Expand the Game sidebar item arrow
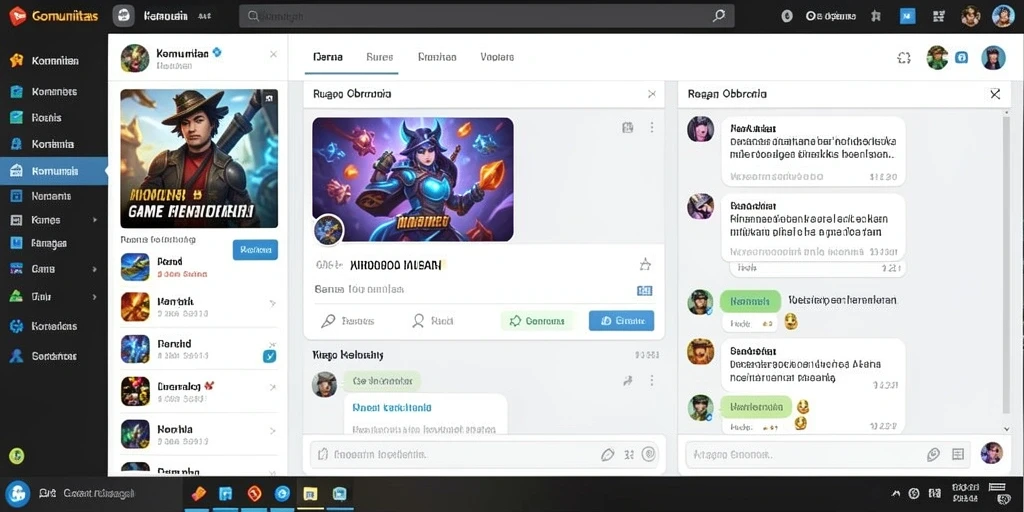Image resolution: width=1024 pixels, height=512 pixels. [95, 268]
